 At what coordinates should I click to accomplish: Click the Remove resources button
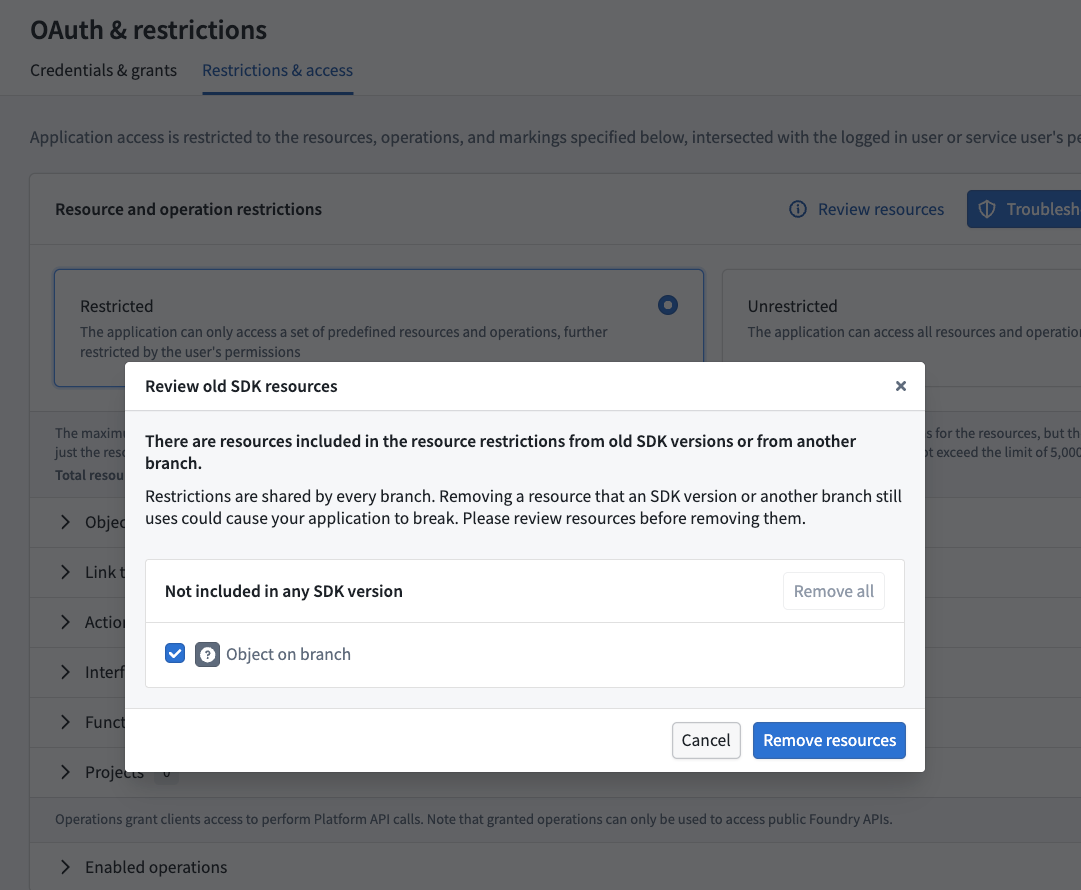point(829,740)
